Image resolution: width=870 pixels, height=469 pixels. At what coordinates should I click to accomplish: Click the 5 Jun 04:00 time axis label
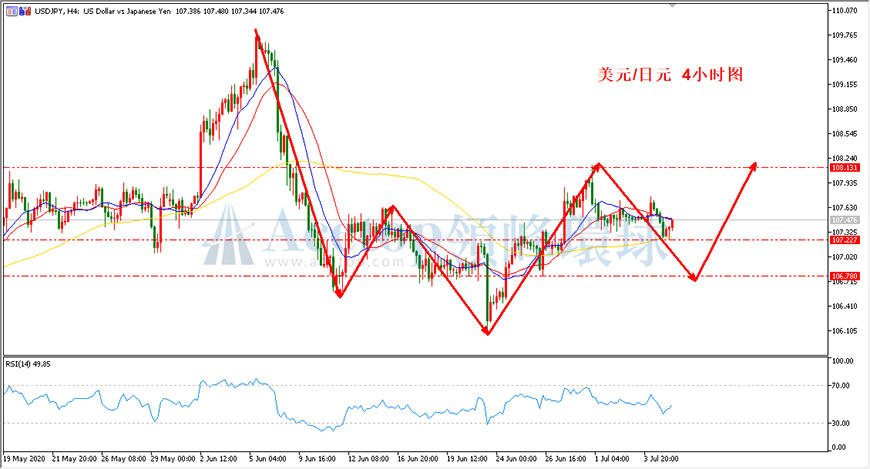[267, 459]
